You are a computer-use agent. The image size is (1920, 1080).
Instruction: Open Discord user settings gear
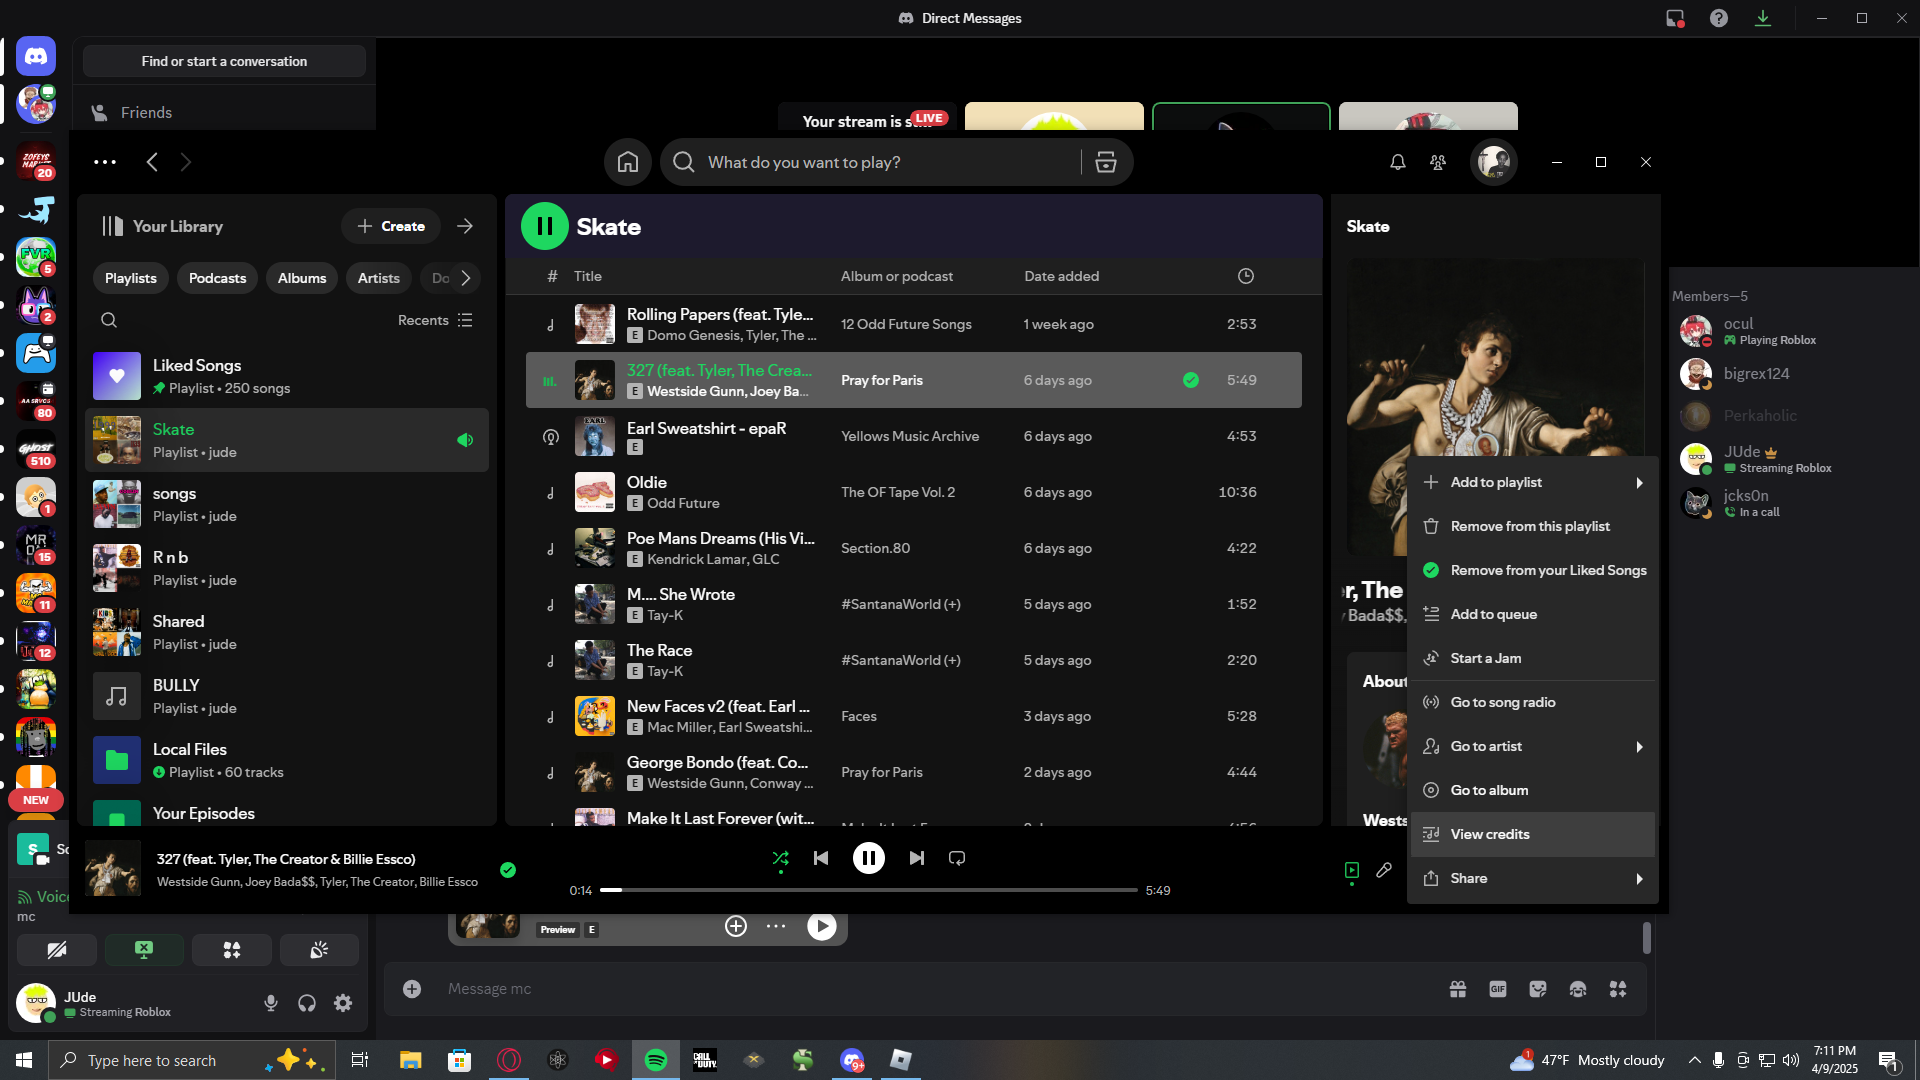coord(343,1003)
